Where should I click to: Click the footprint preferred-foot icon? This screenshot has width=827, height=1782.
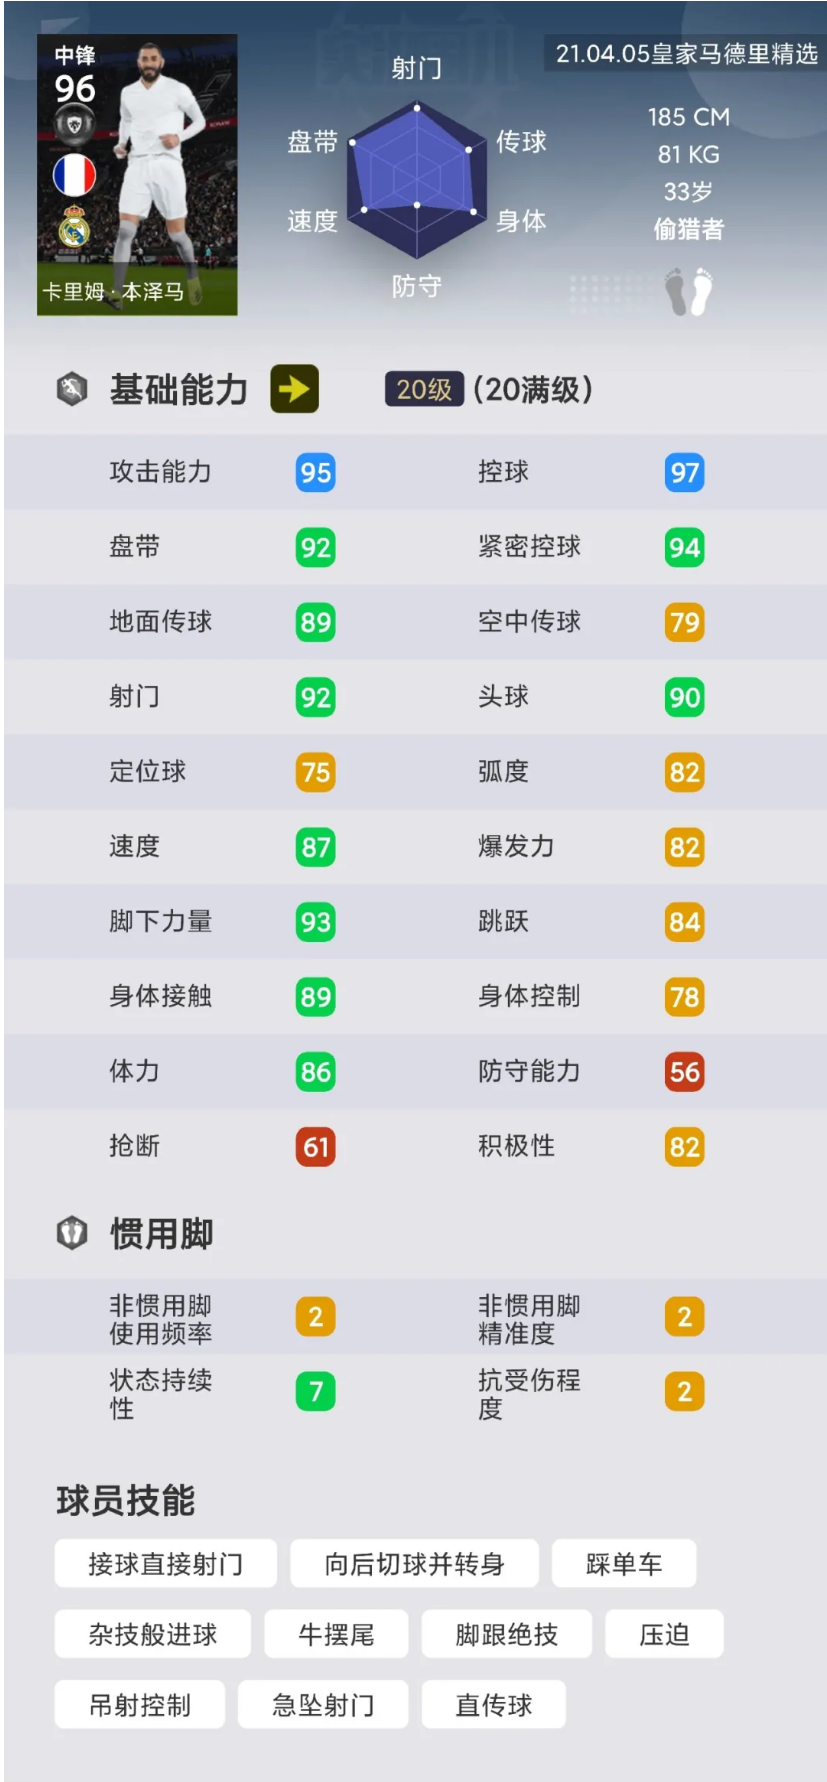pos(689,291)
